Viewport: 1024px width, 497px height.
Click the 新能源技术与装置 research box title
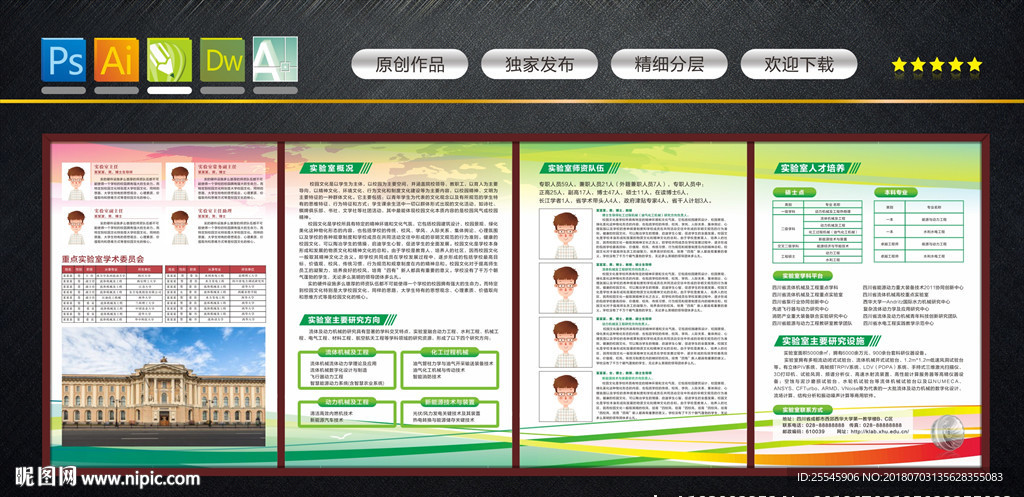click(449, 402)
